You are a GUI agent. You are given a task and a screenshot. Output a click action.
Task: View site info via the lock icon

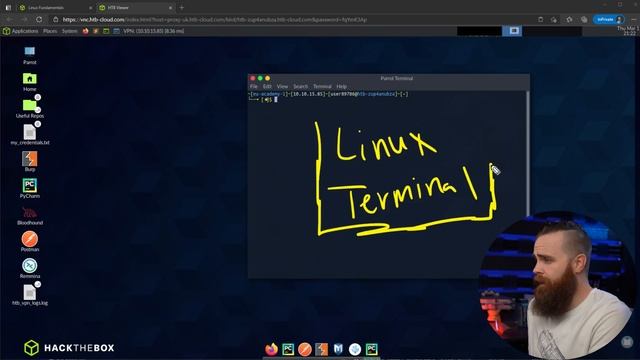tap(56, 19)
